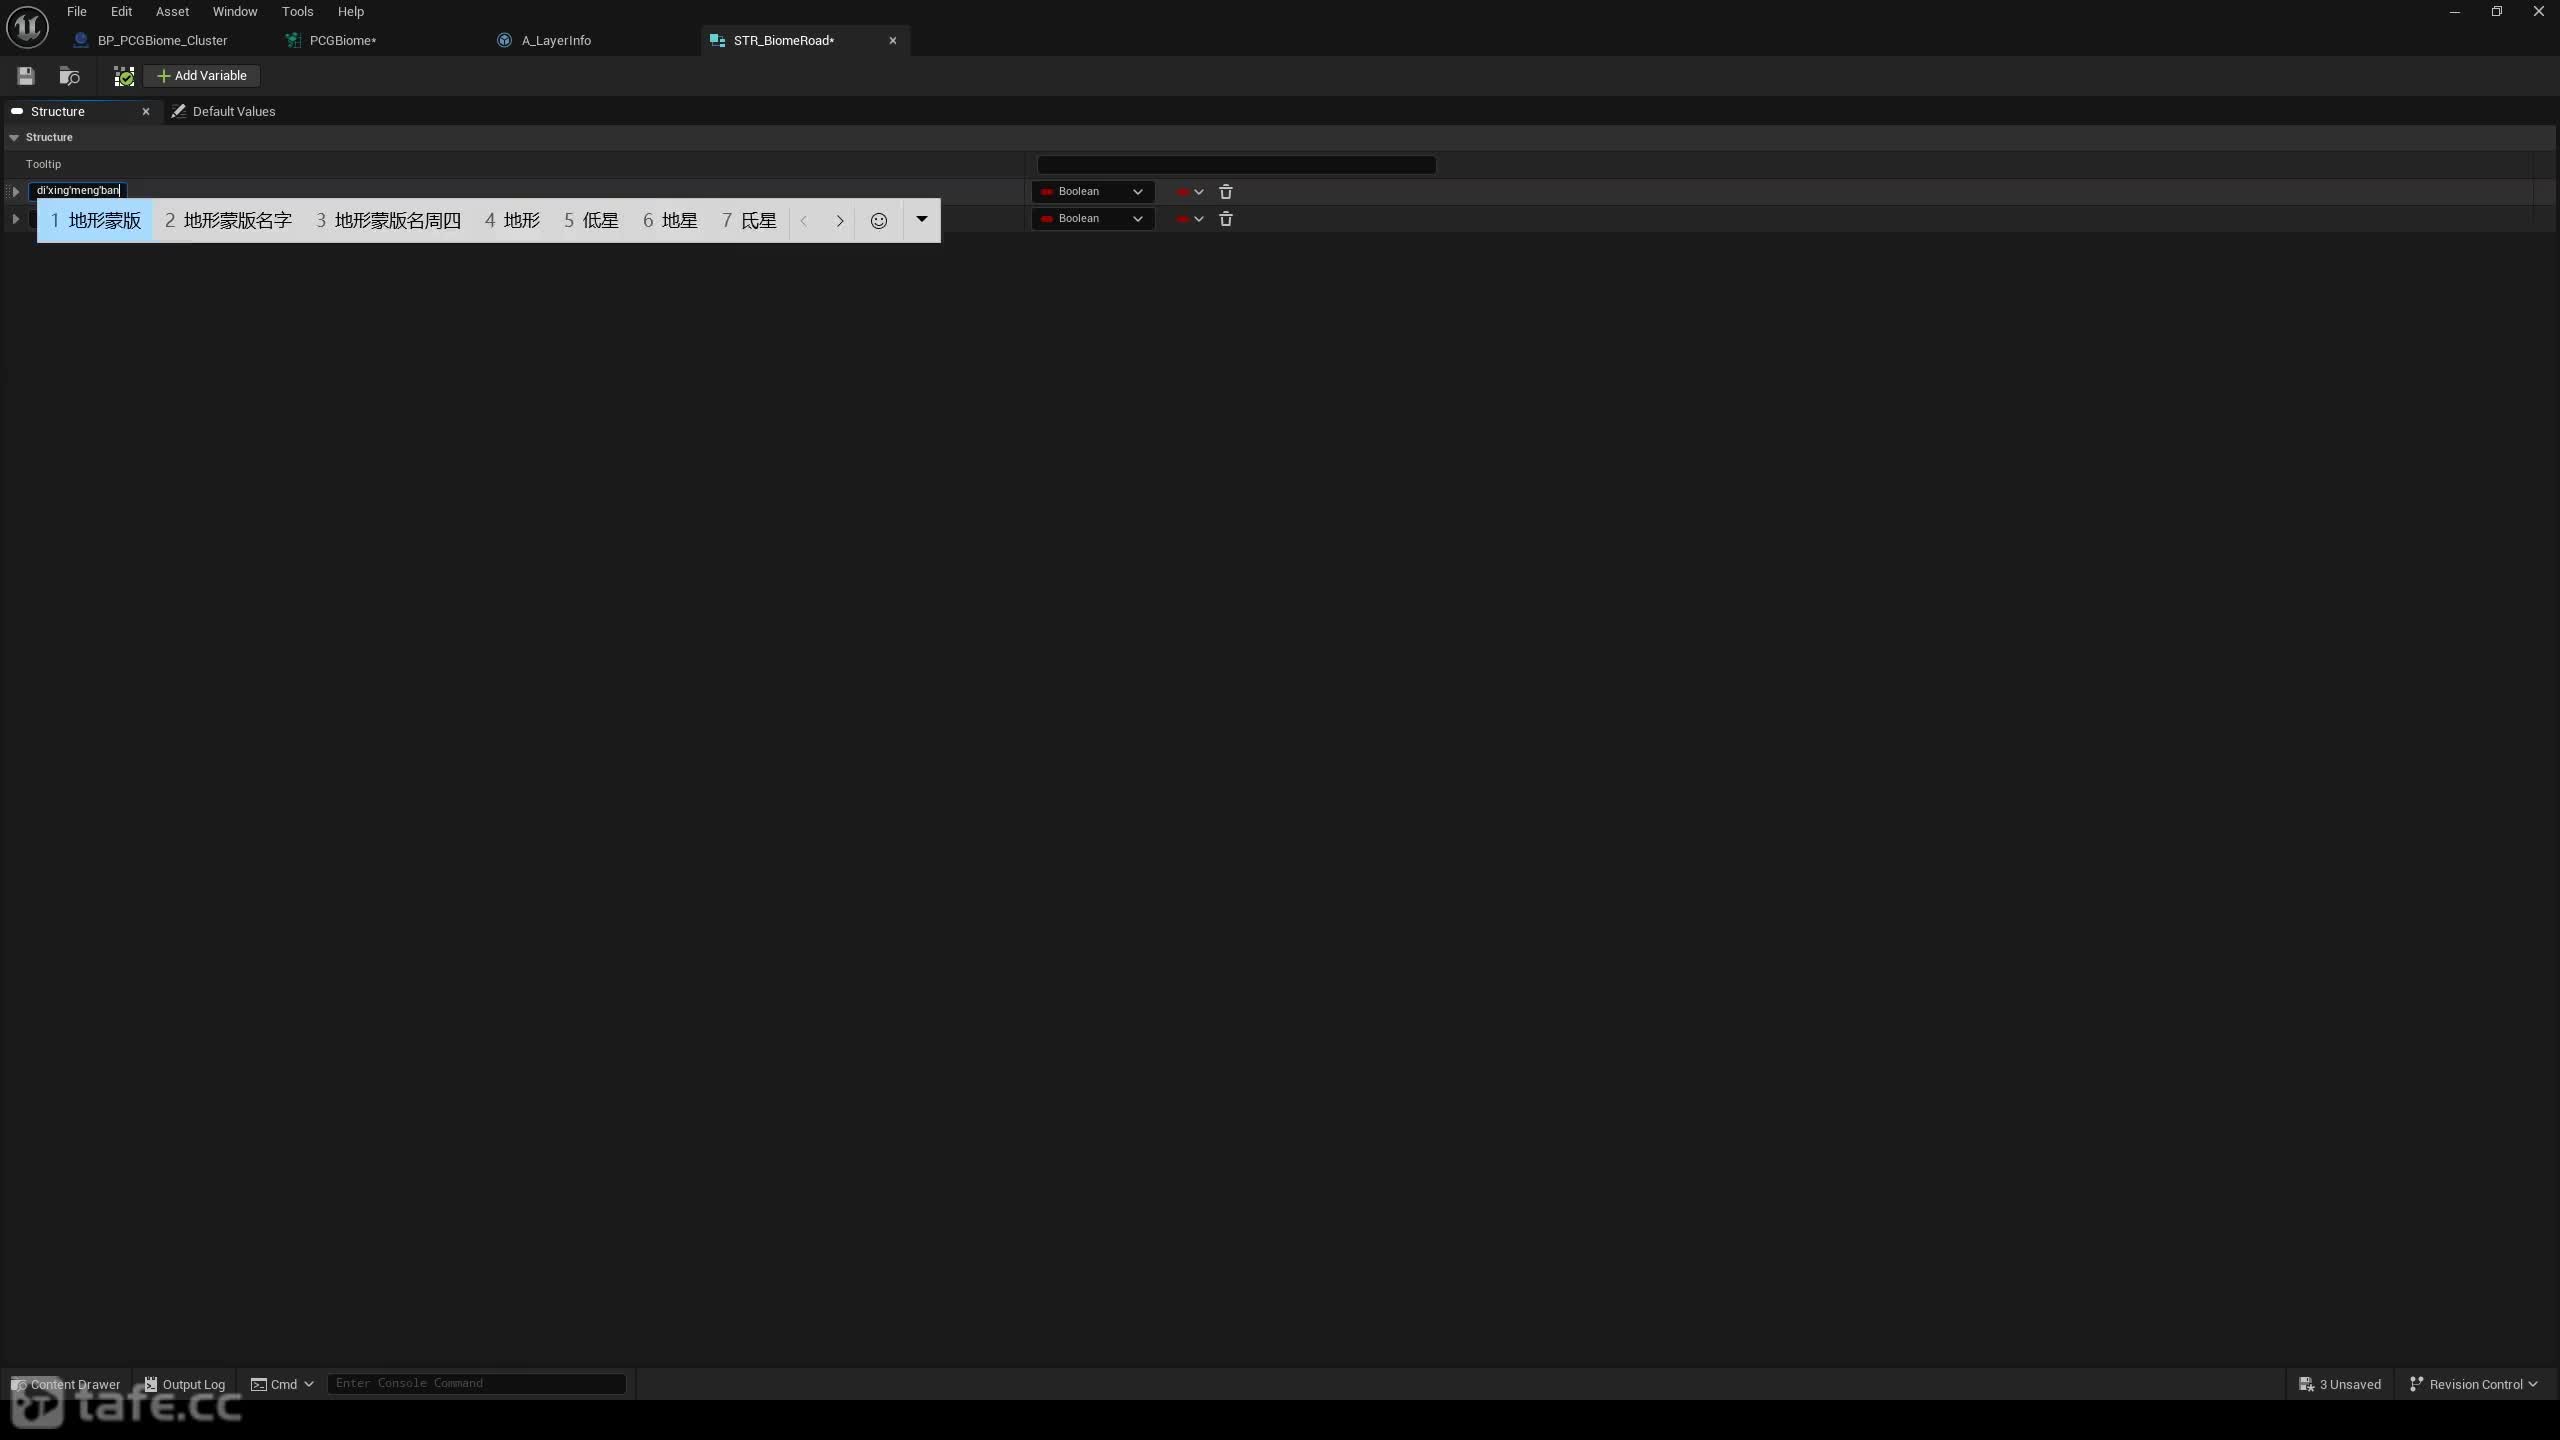Expand the IME candidate window options arrow
The width and height of the screenshot is (2560, 1440).
point(922,220)
